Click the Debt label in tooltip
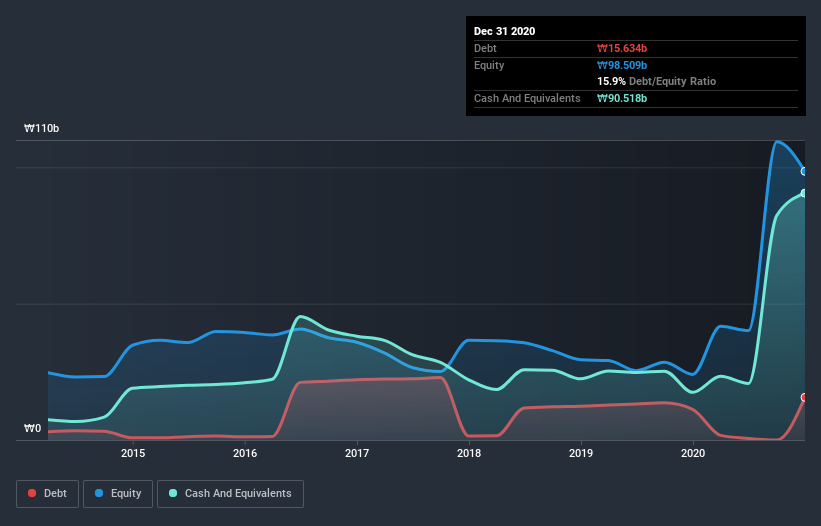The width and height of the screenshot is (821, 526). click(x=485, y=48)
